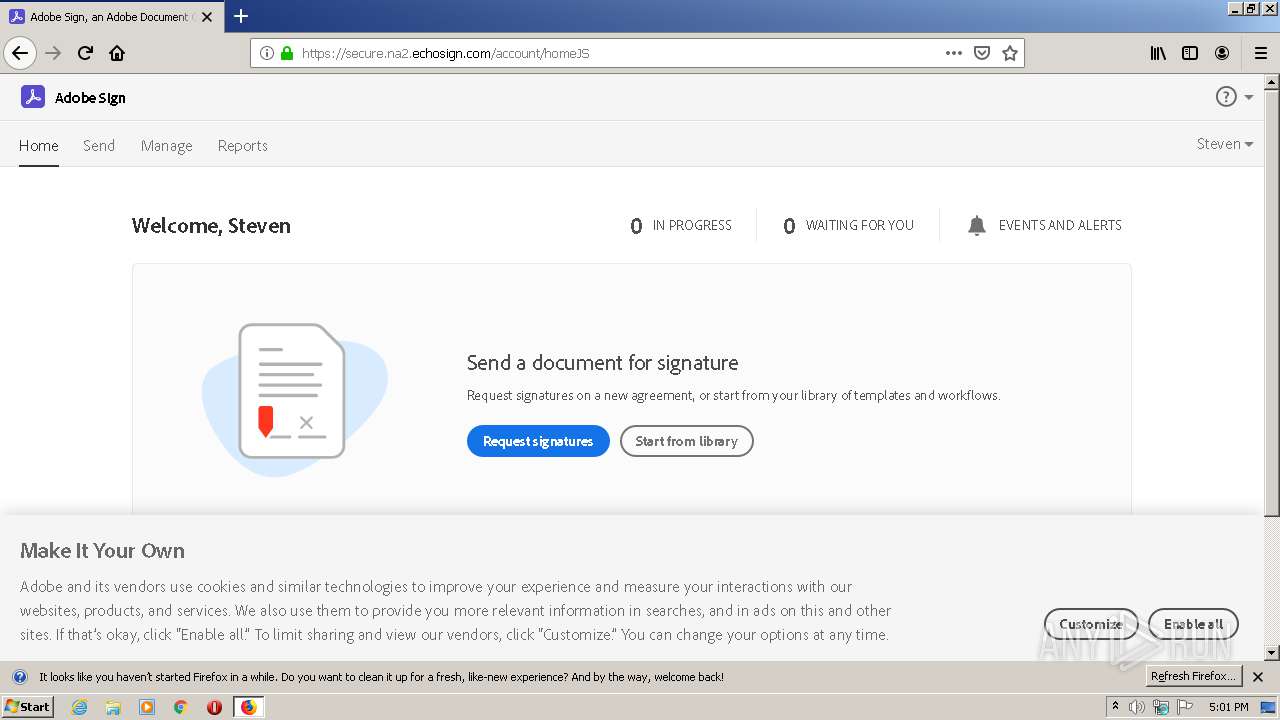Open the Firefox account icon
Viewport: 1280px width, 720px height.
(1222, 53)
